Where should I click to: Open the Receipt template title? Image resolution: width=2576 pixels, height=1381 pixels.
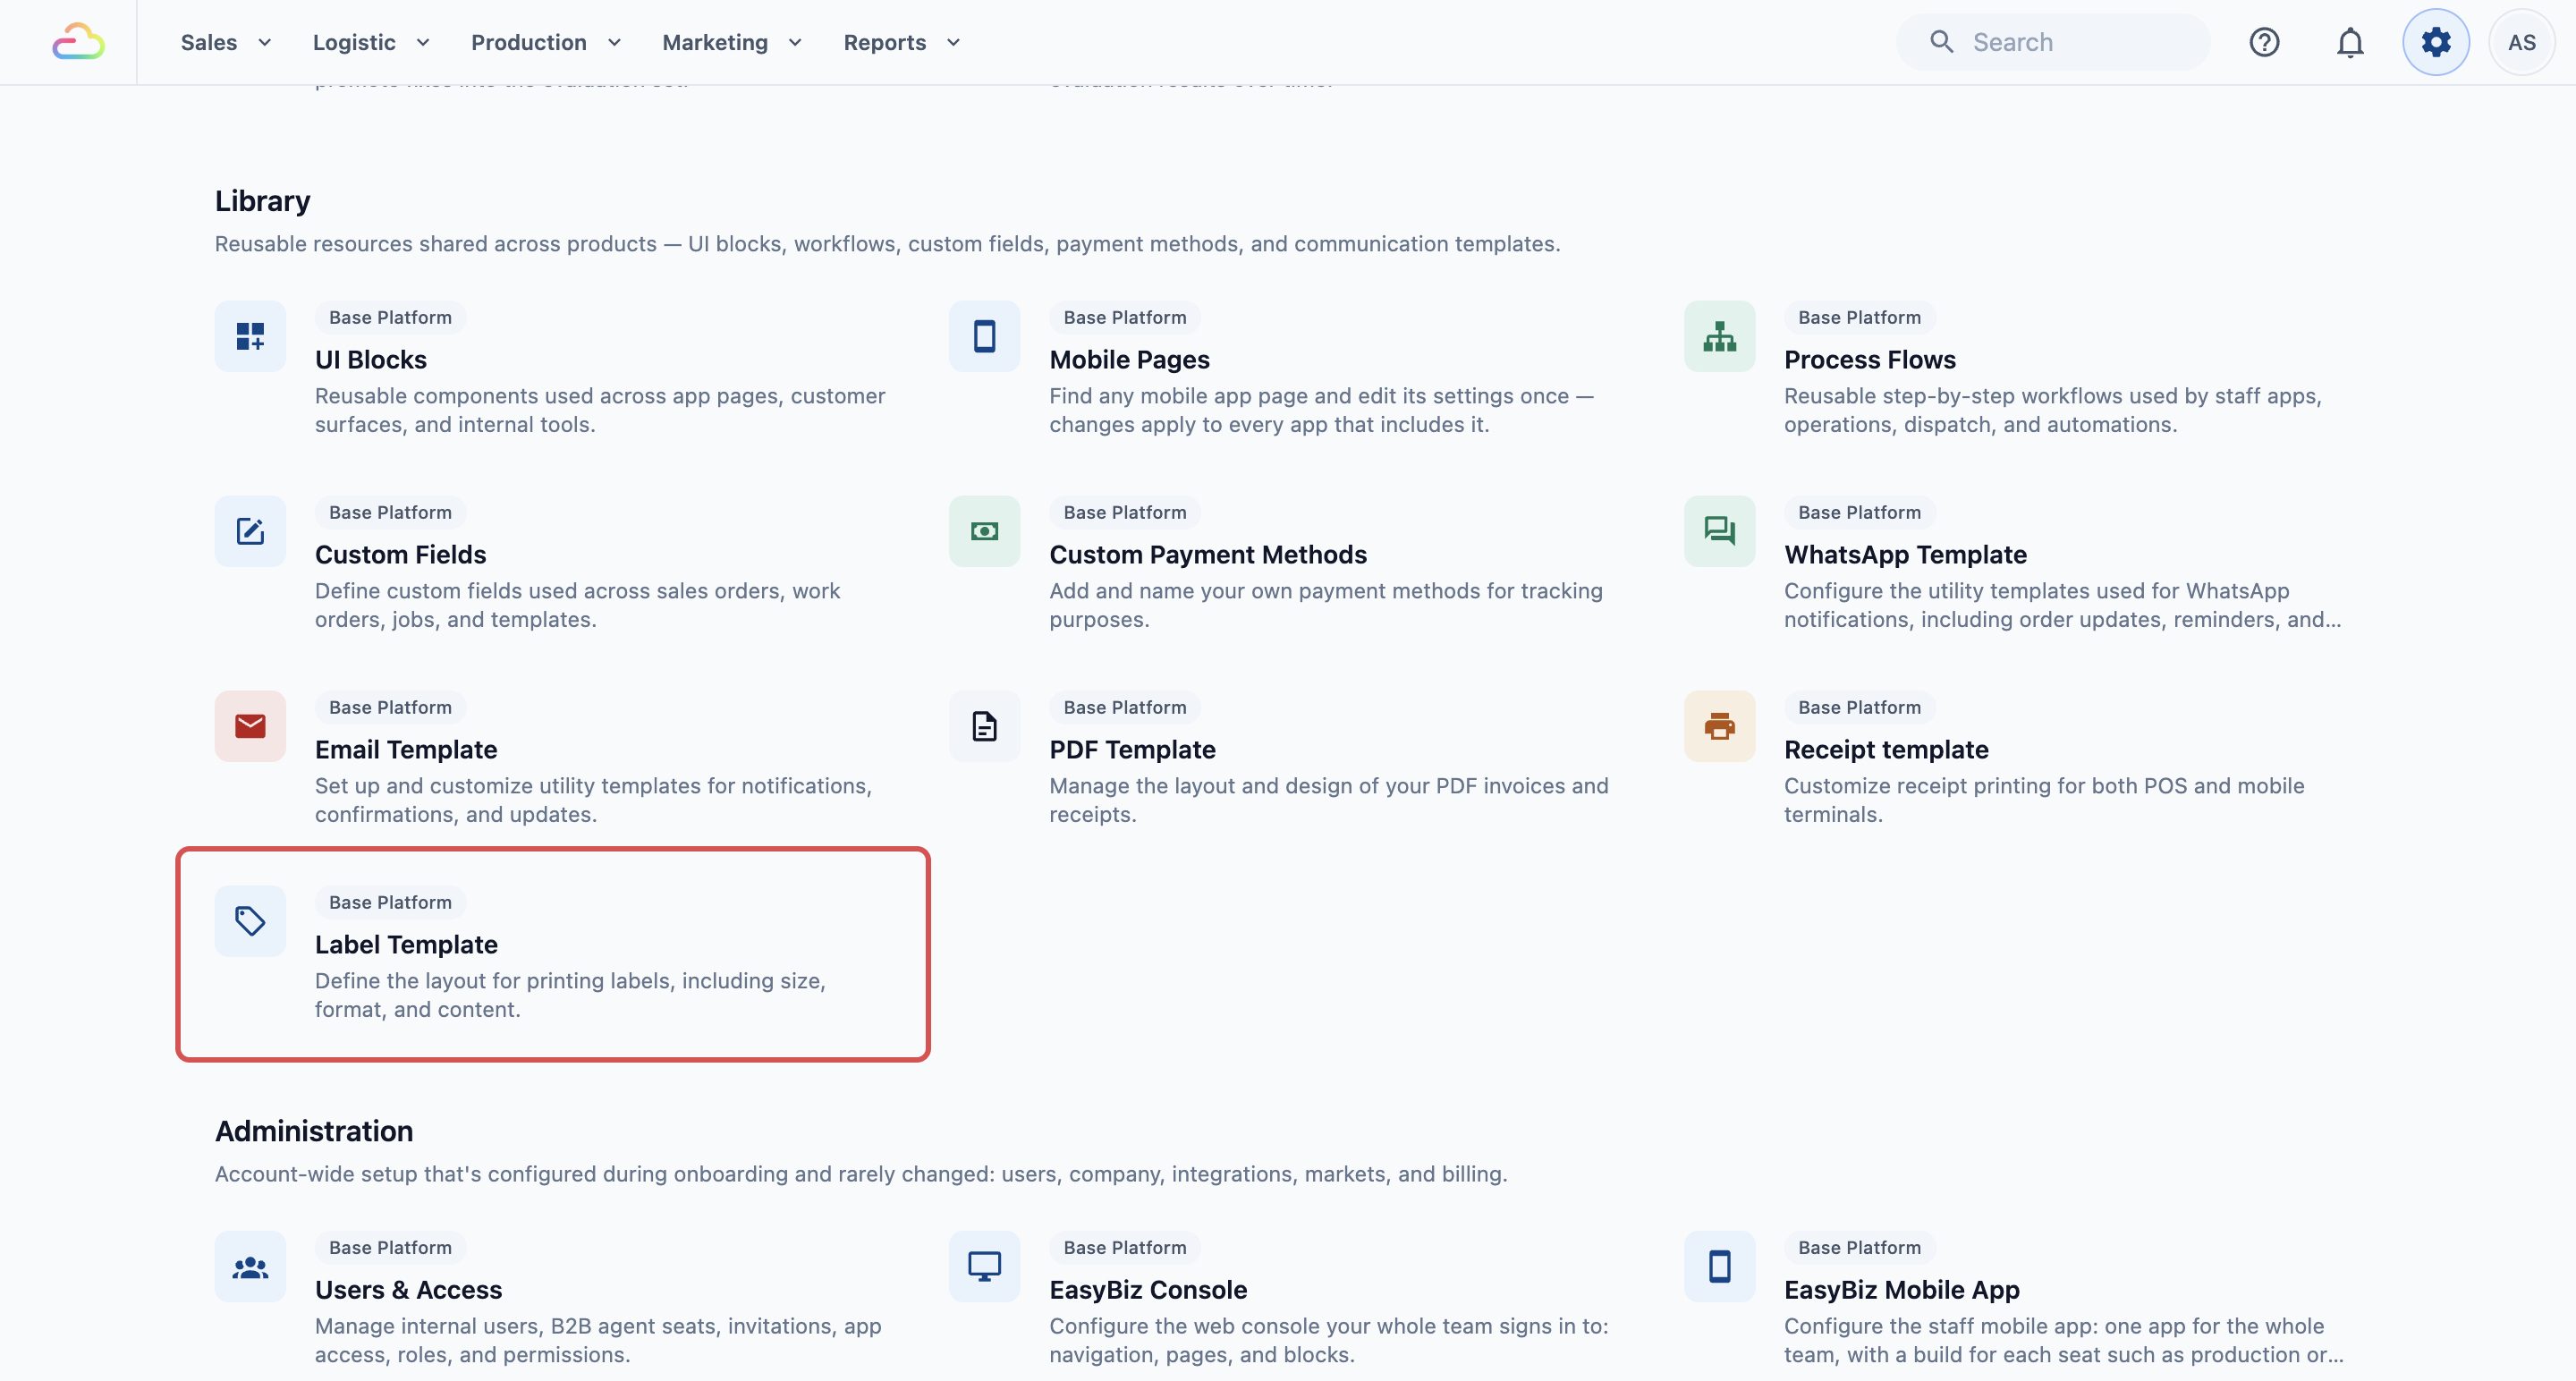click(1887, 750)
